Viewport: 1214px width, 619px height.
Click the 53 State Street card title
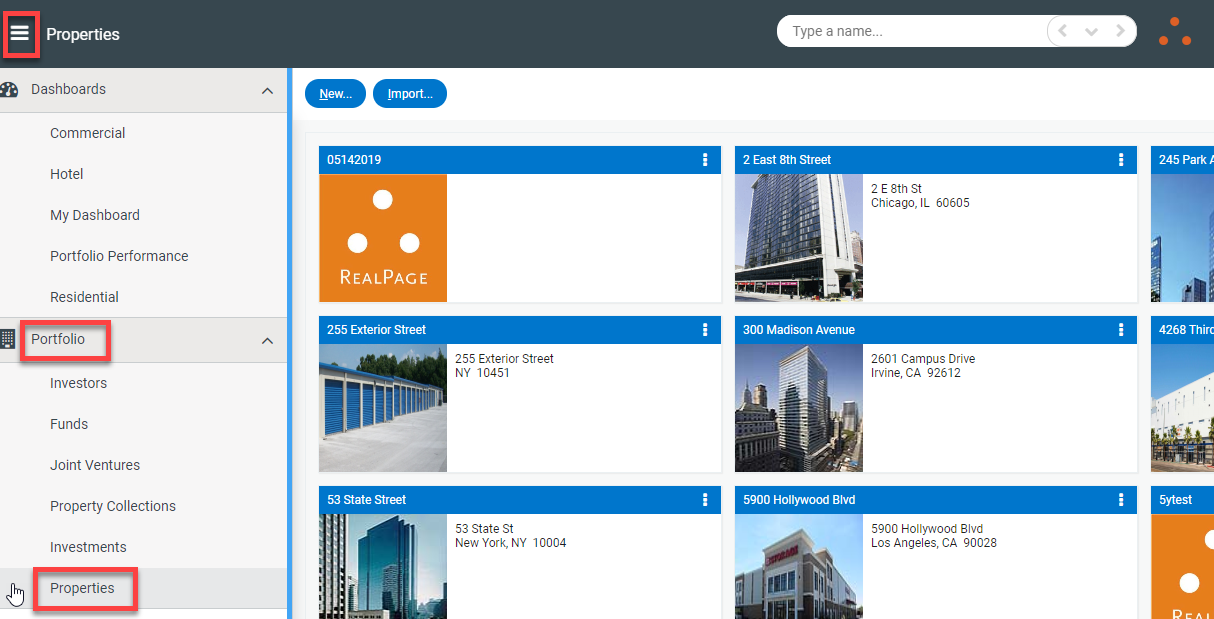point(367,500)
